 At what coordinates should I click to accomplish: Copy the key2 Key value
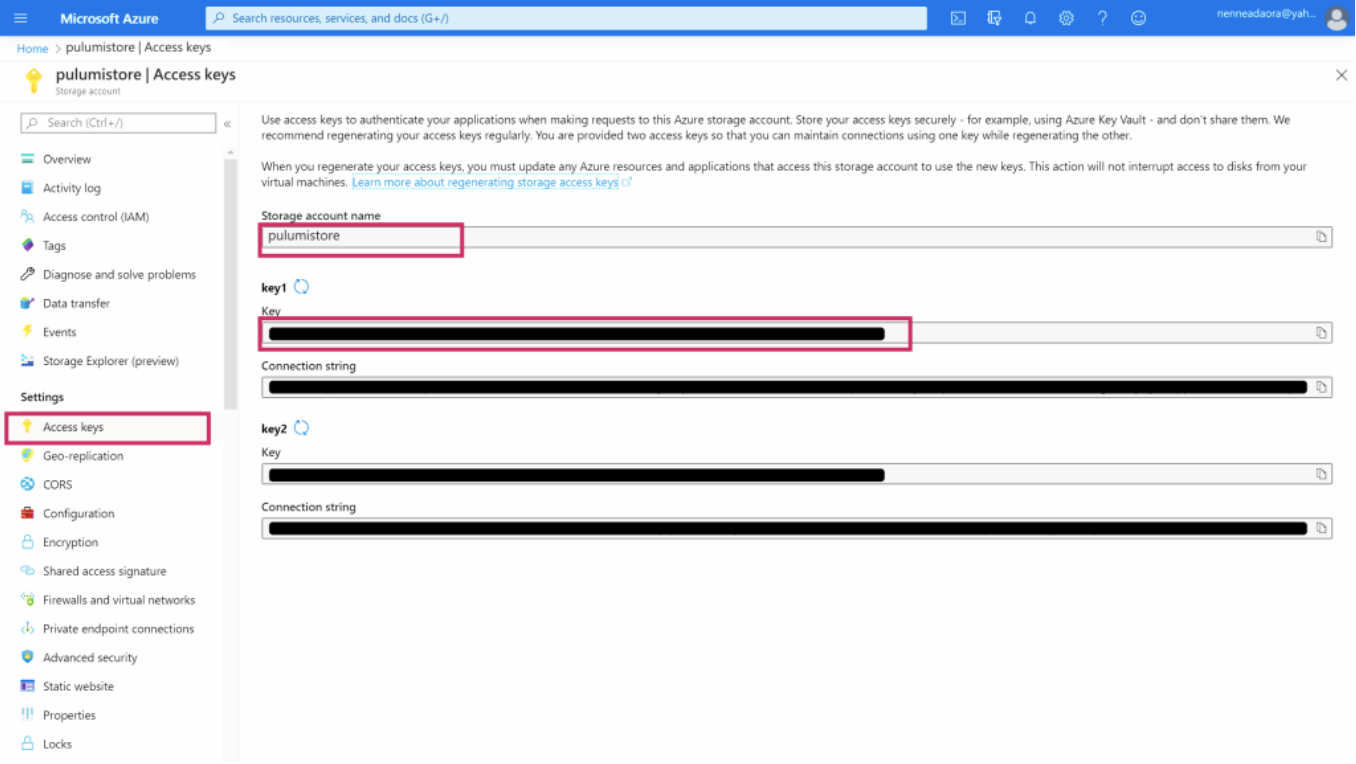point(1321,474)
